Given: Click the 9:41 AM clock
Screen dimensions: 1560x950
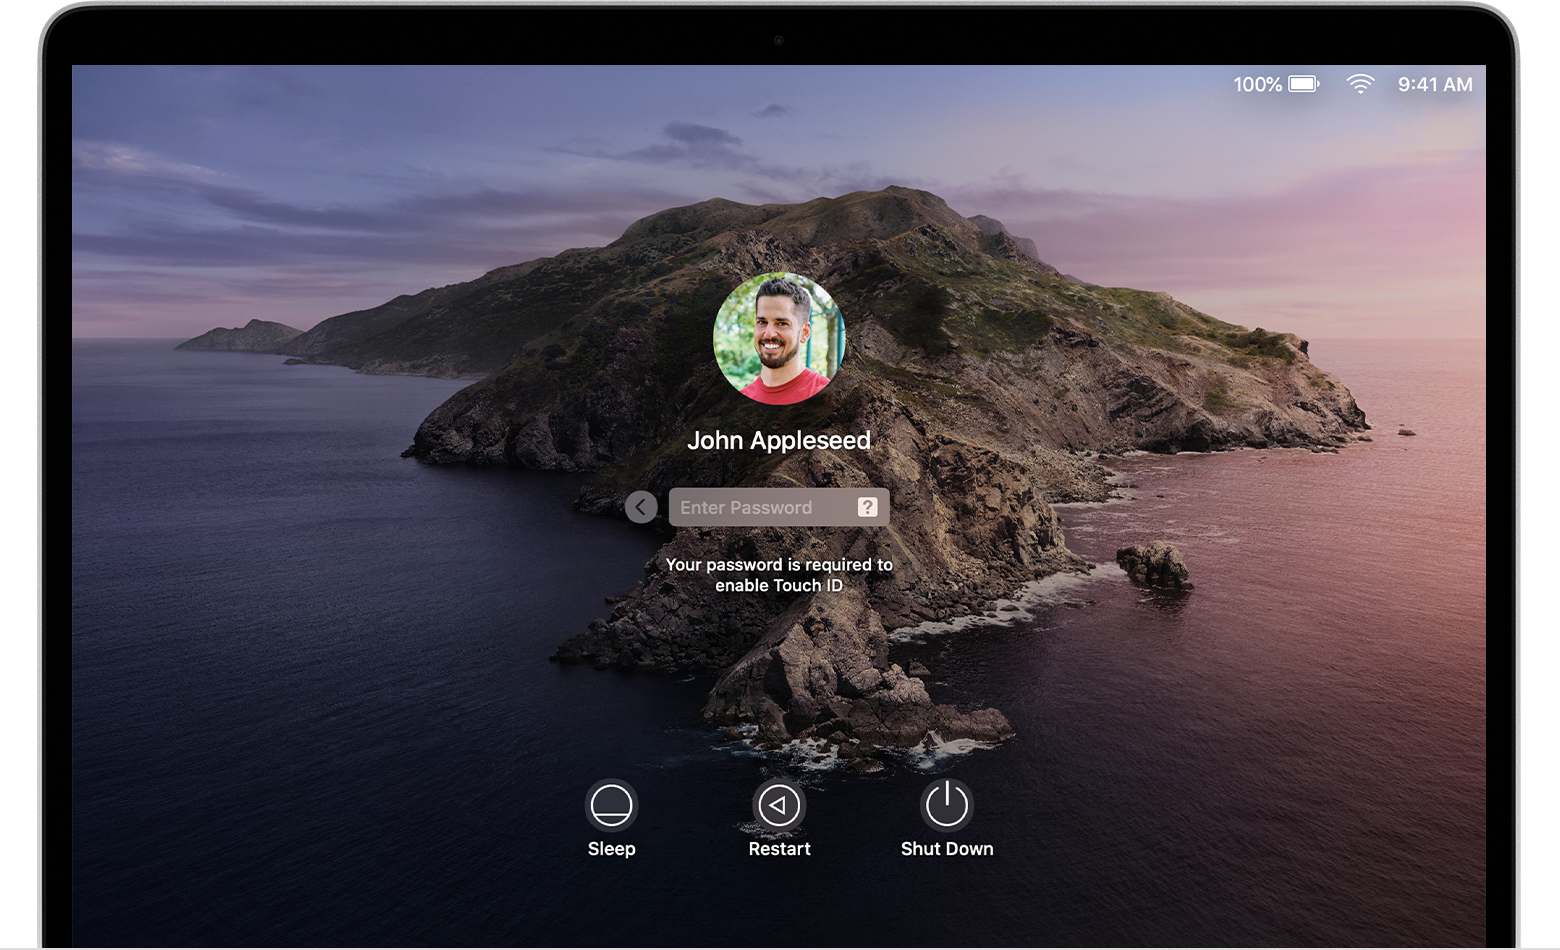Looking at the screenshot, I should click(1434, 85).
